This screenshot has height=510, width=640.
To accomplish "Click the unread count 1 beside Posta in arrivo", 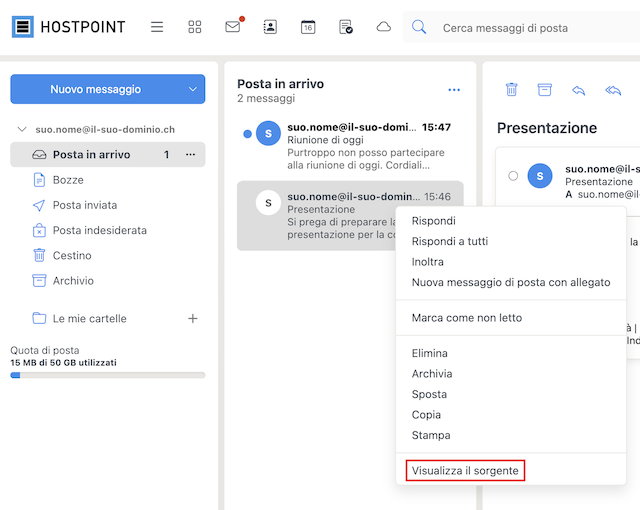I will tap(167, 155).
